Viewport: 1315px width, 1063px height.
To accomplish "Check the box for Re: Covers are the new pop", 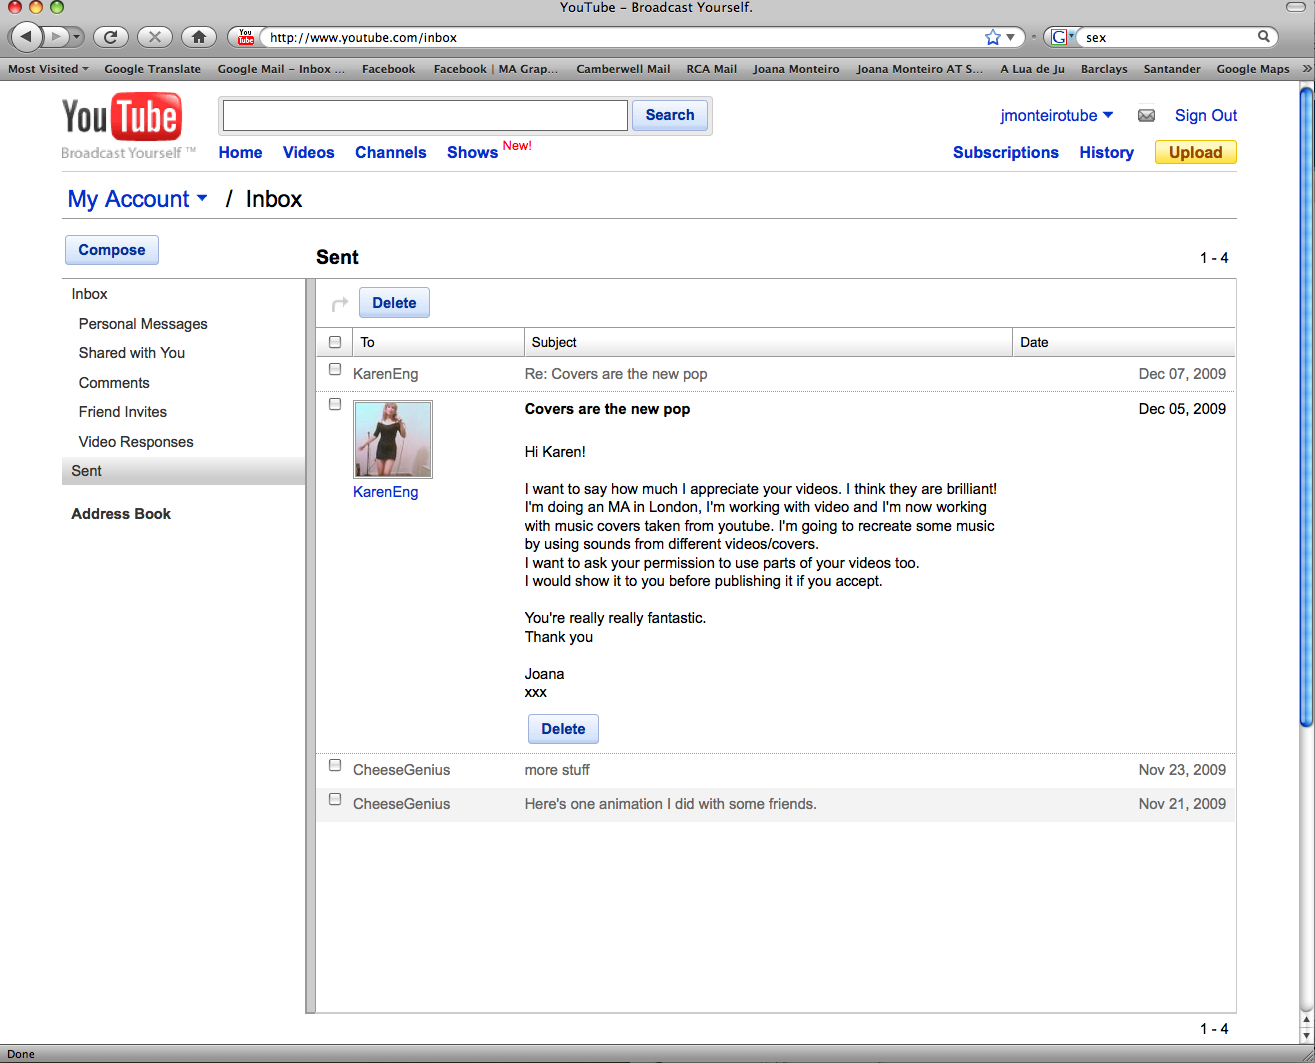I will point(335,369).
